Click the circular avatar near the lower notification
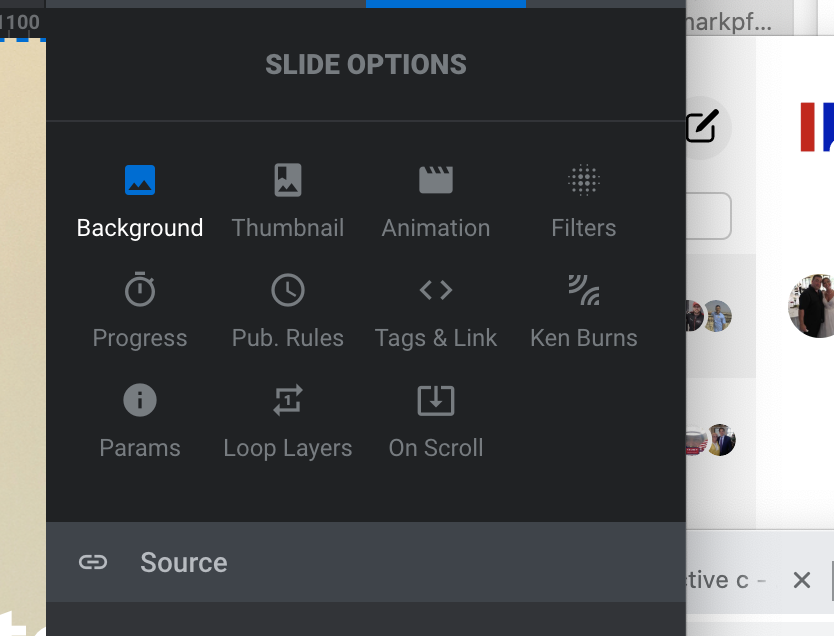 [x=721, y=440]
